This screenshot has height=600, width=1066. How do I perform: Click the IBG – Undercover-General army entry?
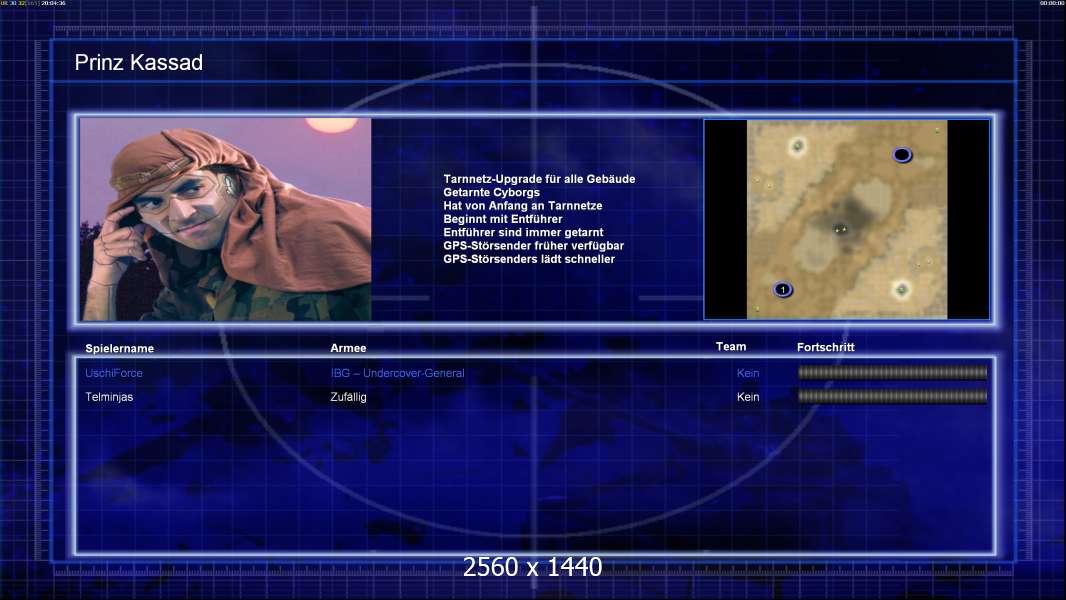[x=397, y=373]
